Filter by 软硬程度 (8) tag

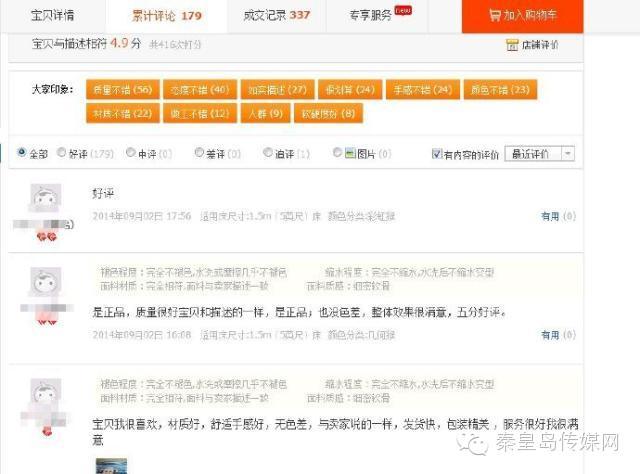click(x=328, y=113)
